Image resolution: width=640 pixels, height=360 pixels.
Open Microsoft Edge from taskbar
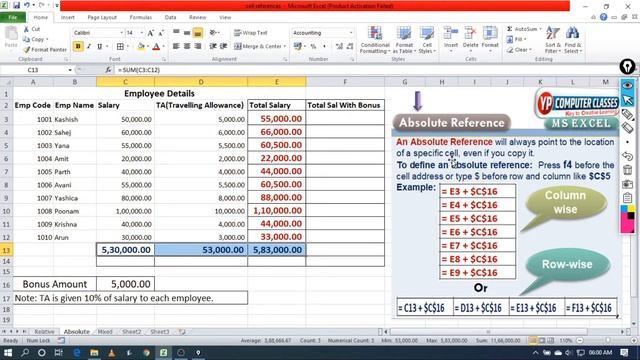(x=77, y=353)
